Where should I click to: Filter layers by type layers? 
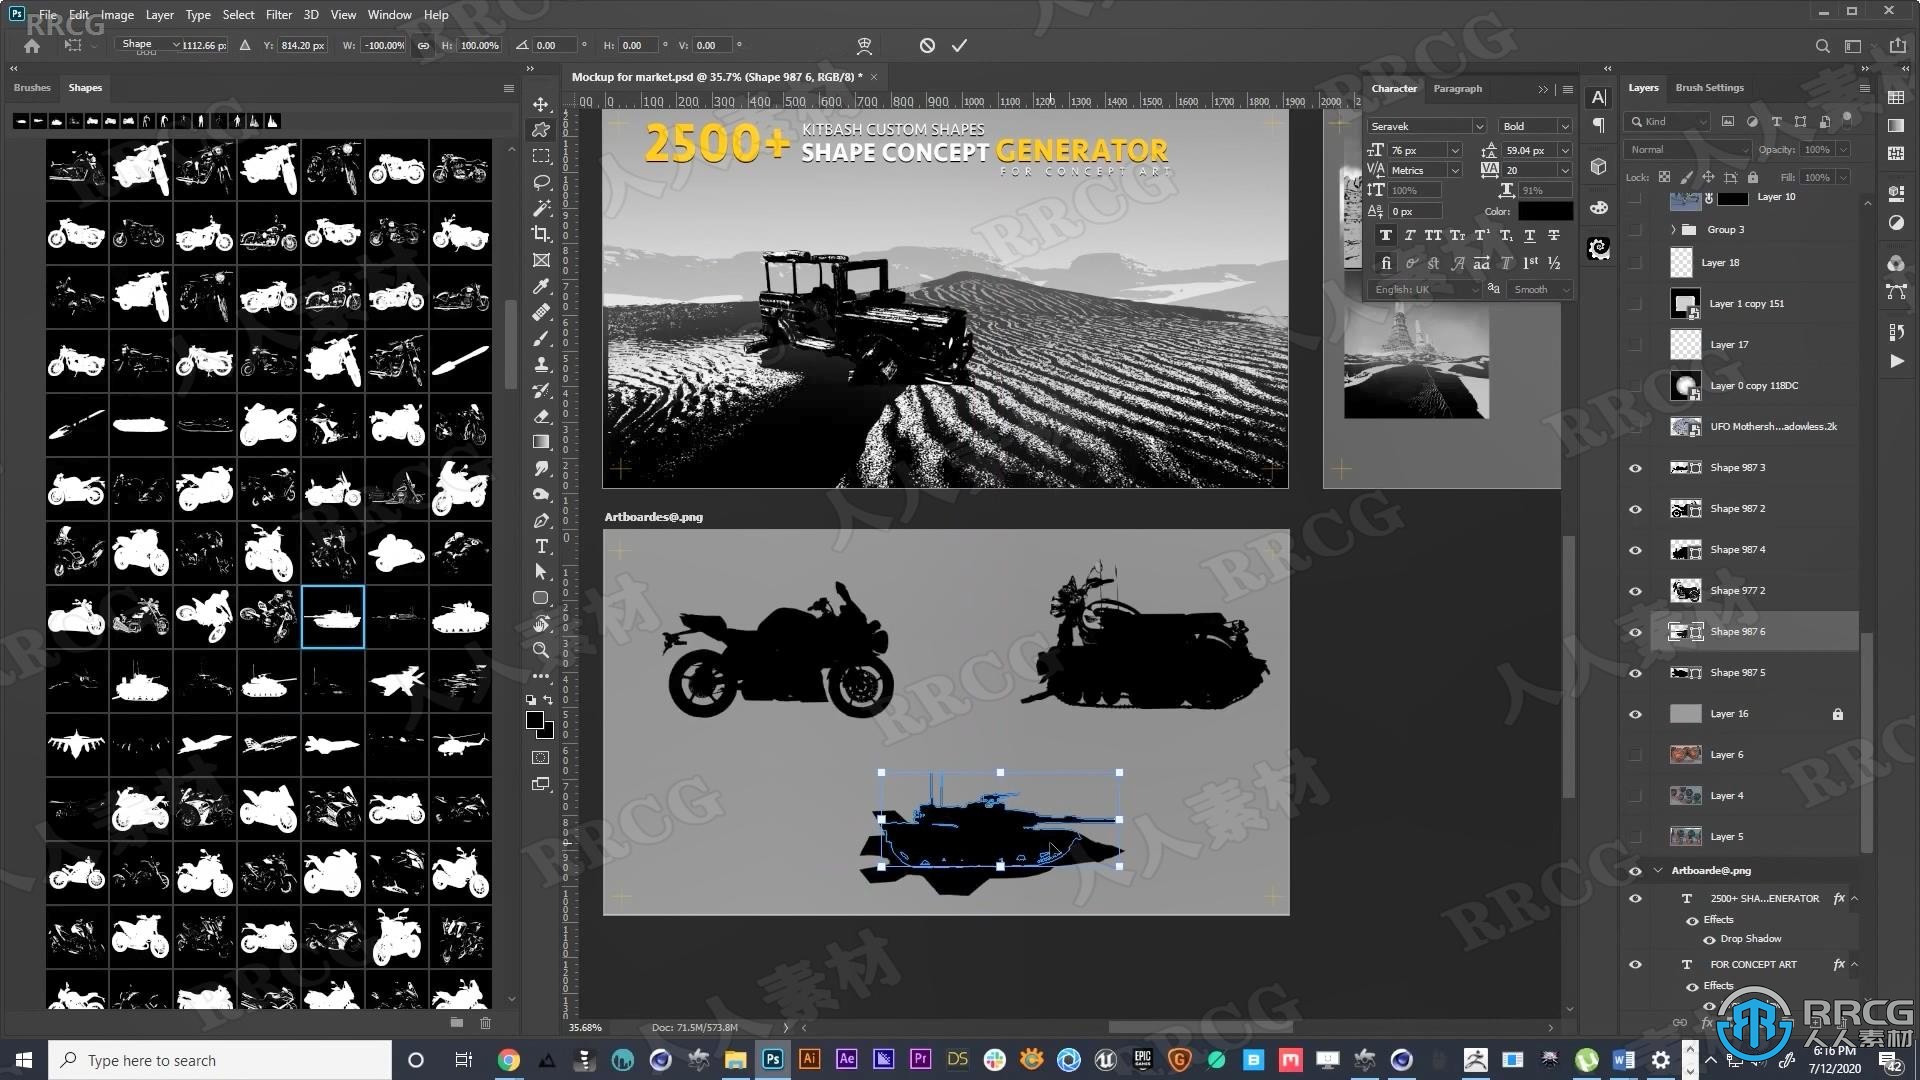[x=1776, y=121]
